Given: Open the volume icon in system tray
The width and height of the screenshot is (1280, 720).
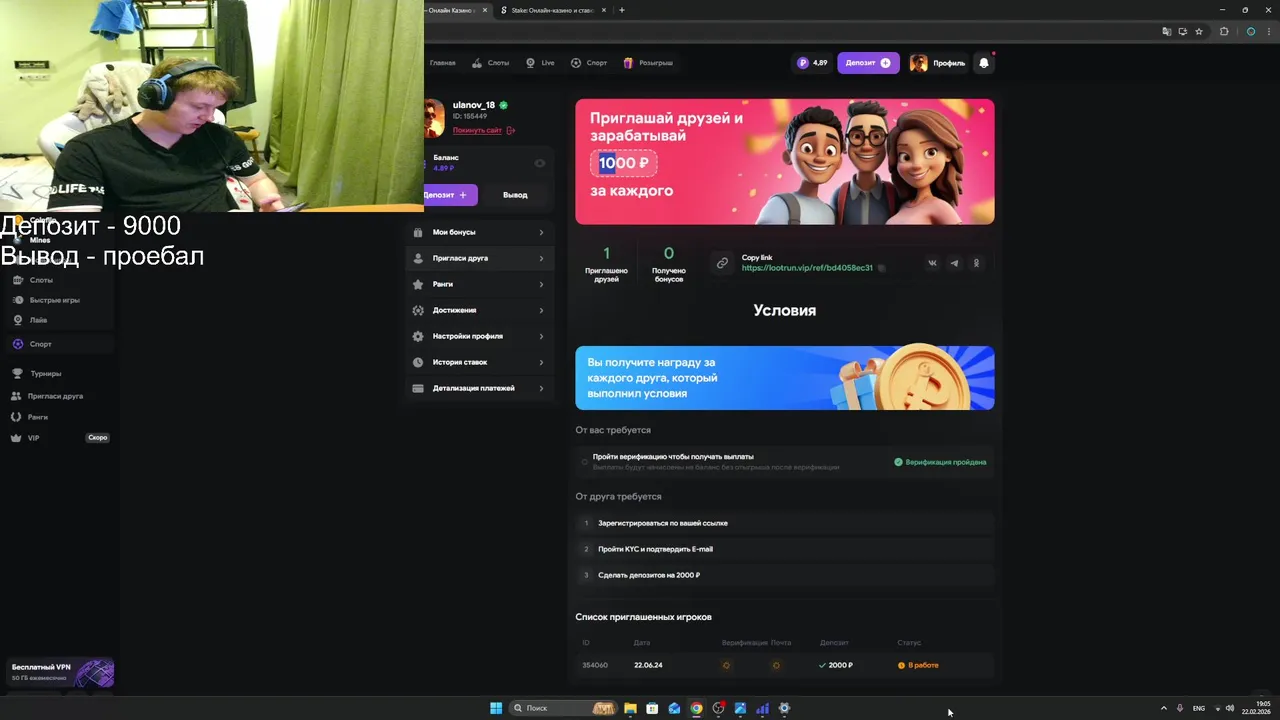Looking at the screenshot, I should pos(1230,708).
